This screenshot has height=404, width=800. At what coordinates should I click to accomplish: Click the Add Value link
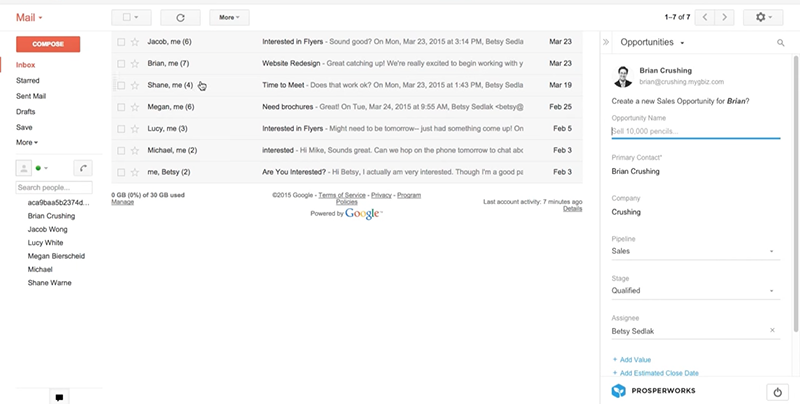[x=634, y=359]
